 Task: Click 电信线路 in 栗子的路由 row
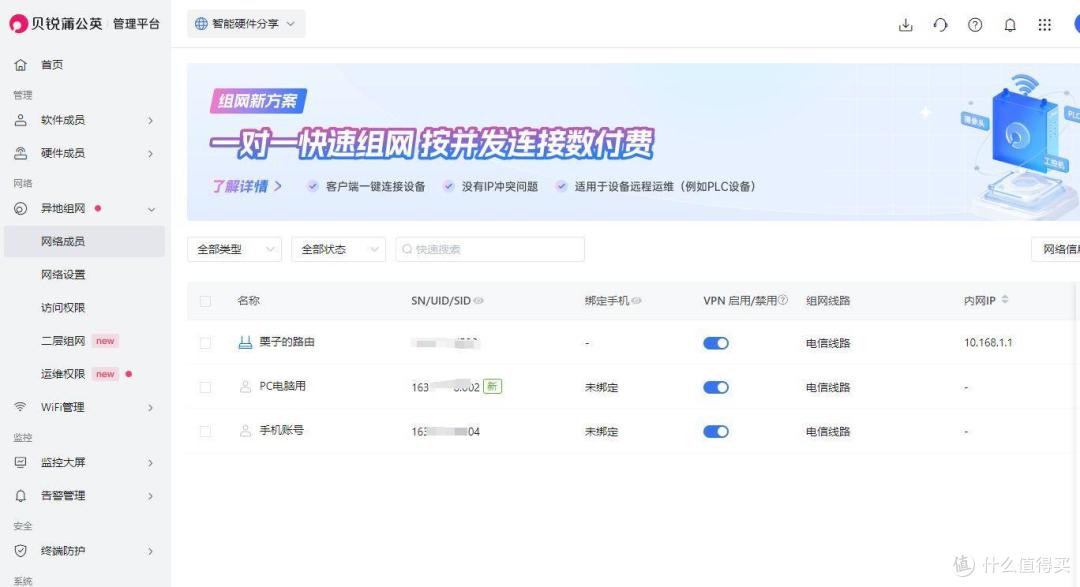point(828,343)
